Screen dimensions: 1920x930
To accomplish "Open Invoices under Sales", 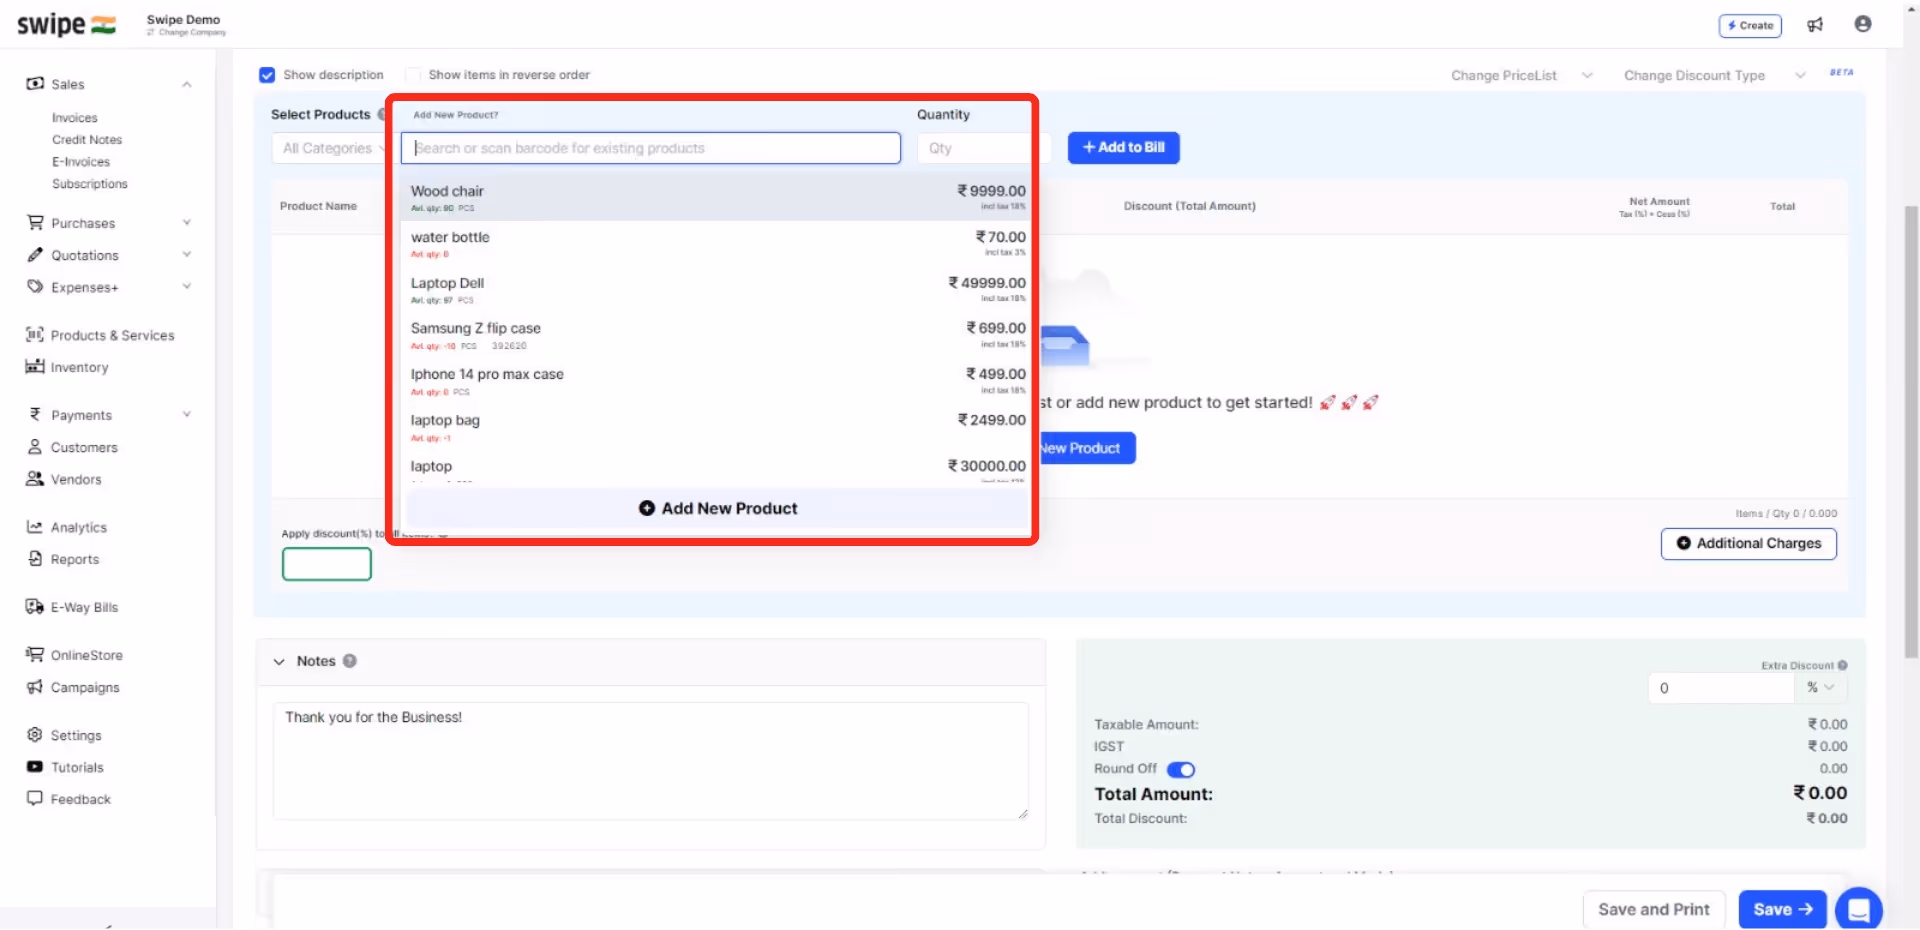I will click(75, 118).
